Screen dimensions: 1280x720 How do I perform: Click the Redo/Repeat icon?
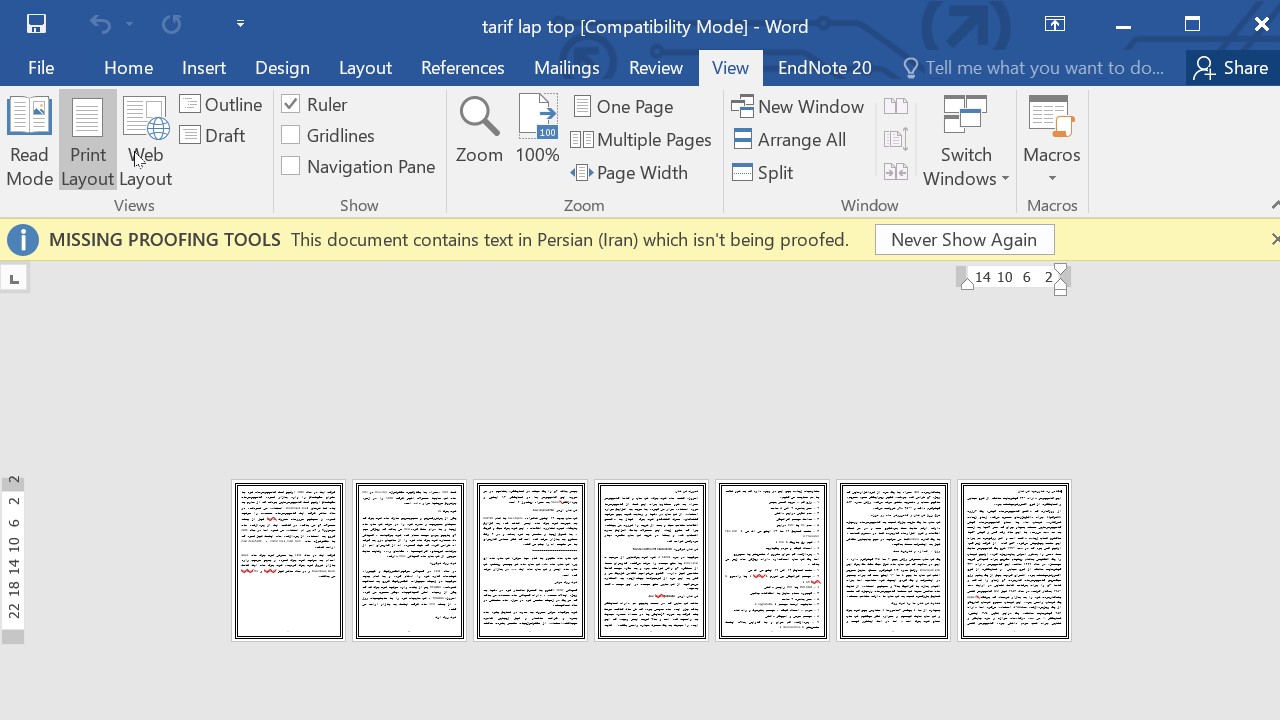point(171,23)
